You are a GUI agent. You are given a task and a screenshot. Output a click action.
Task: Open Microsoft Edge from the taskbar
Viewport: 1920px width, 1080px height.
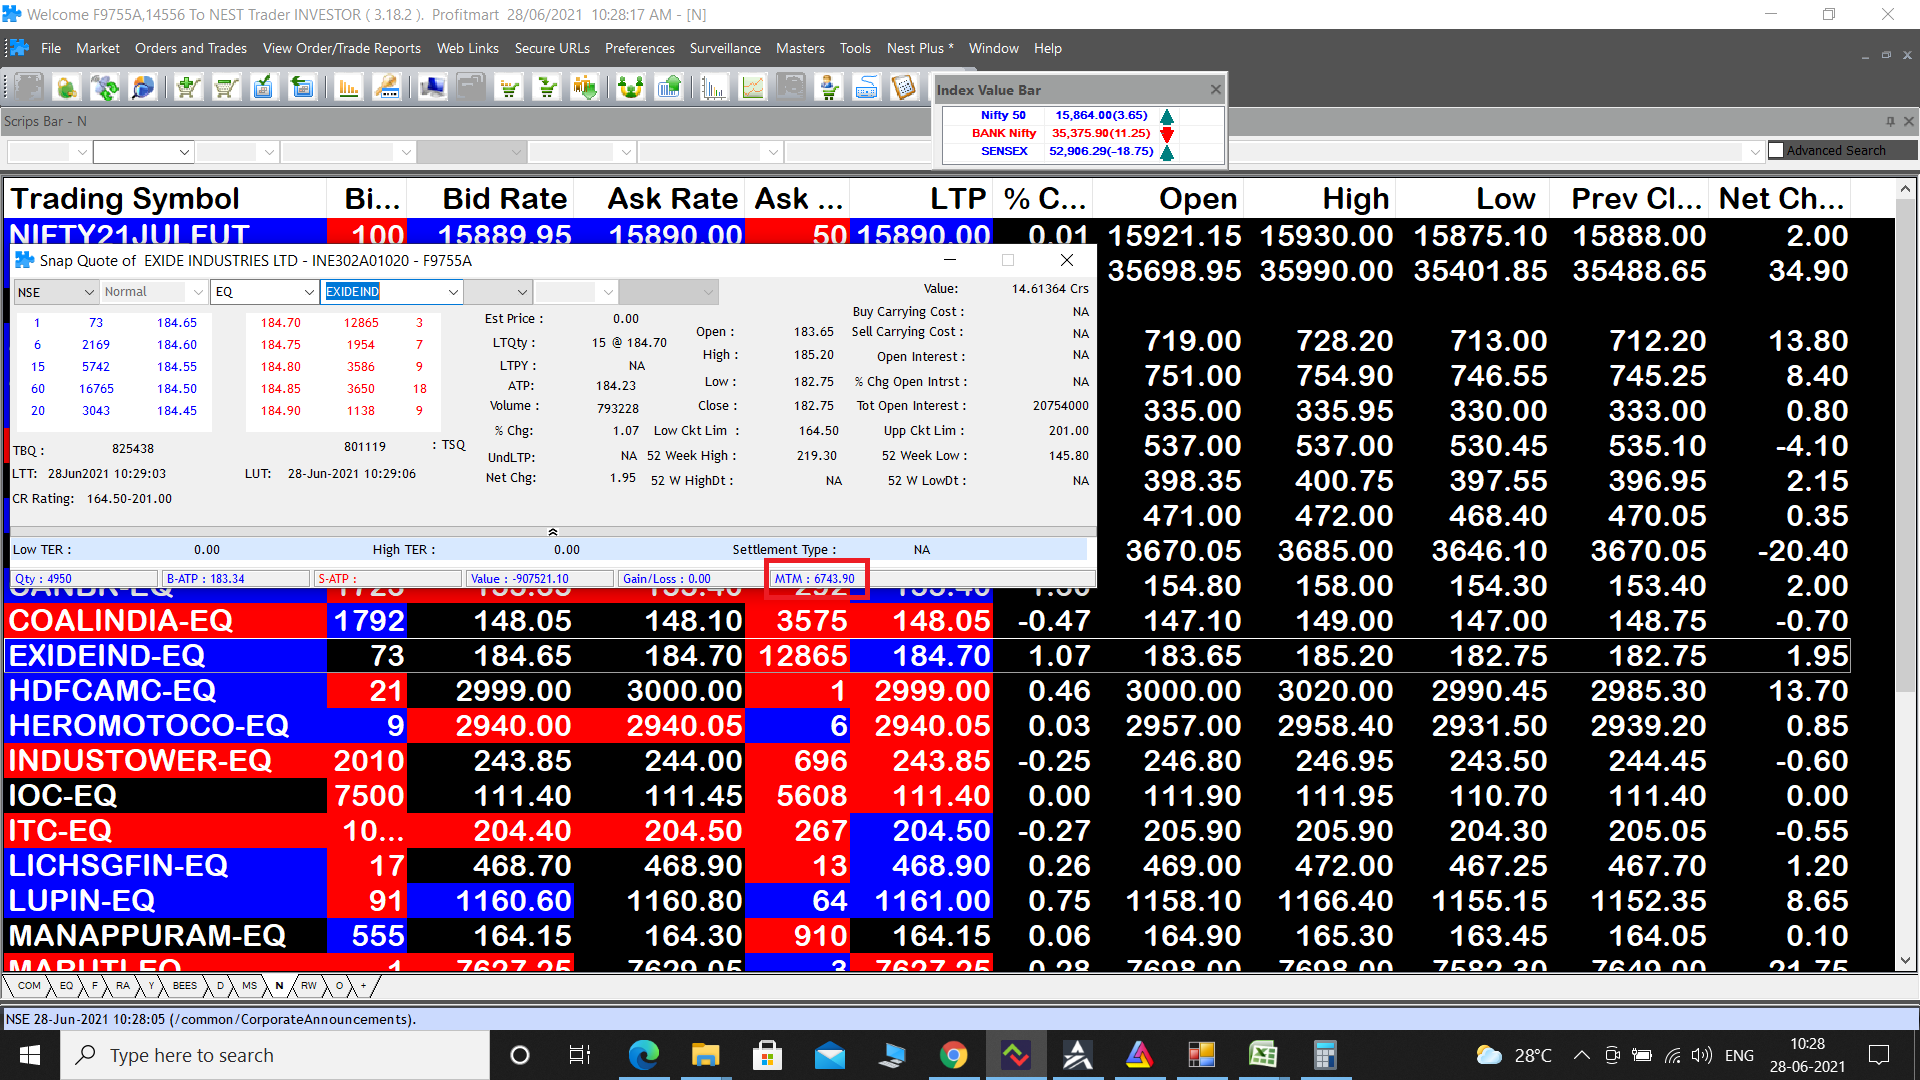643,1055
